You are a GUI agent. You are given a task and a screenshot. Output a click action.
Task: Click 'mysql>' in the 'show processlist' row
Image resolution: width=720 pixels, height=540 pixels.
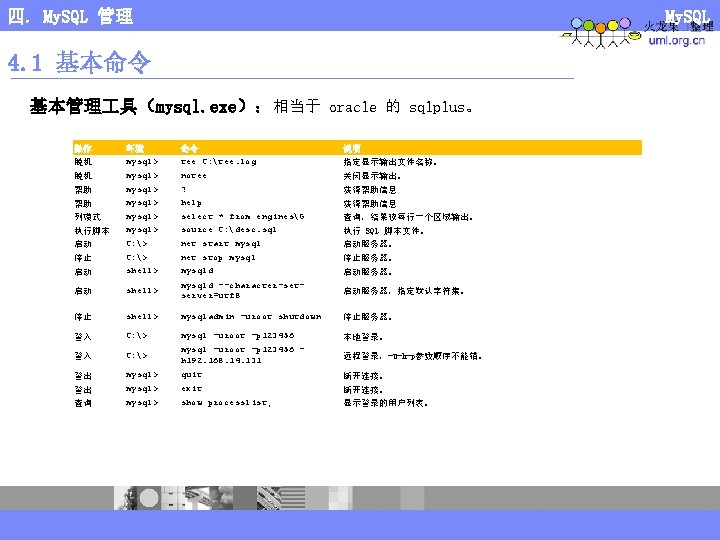tap(142, 403)
